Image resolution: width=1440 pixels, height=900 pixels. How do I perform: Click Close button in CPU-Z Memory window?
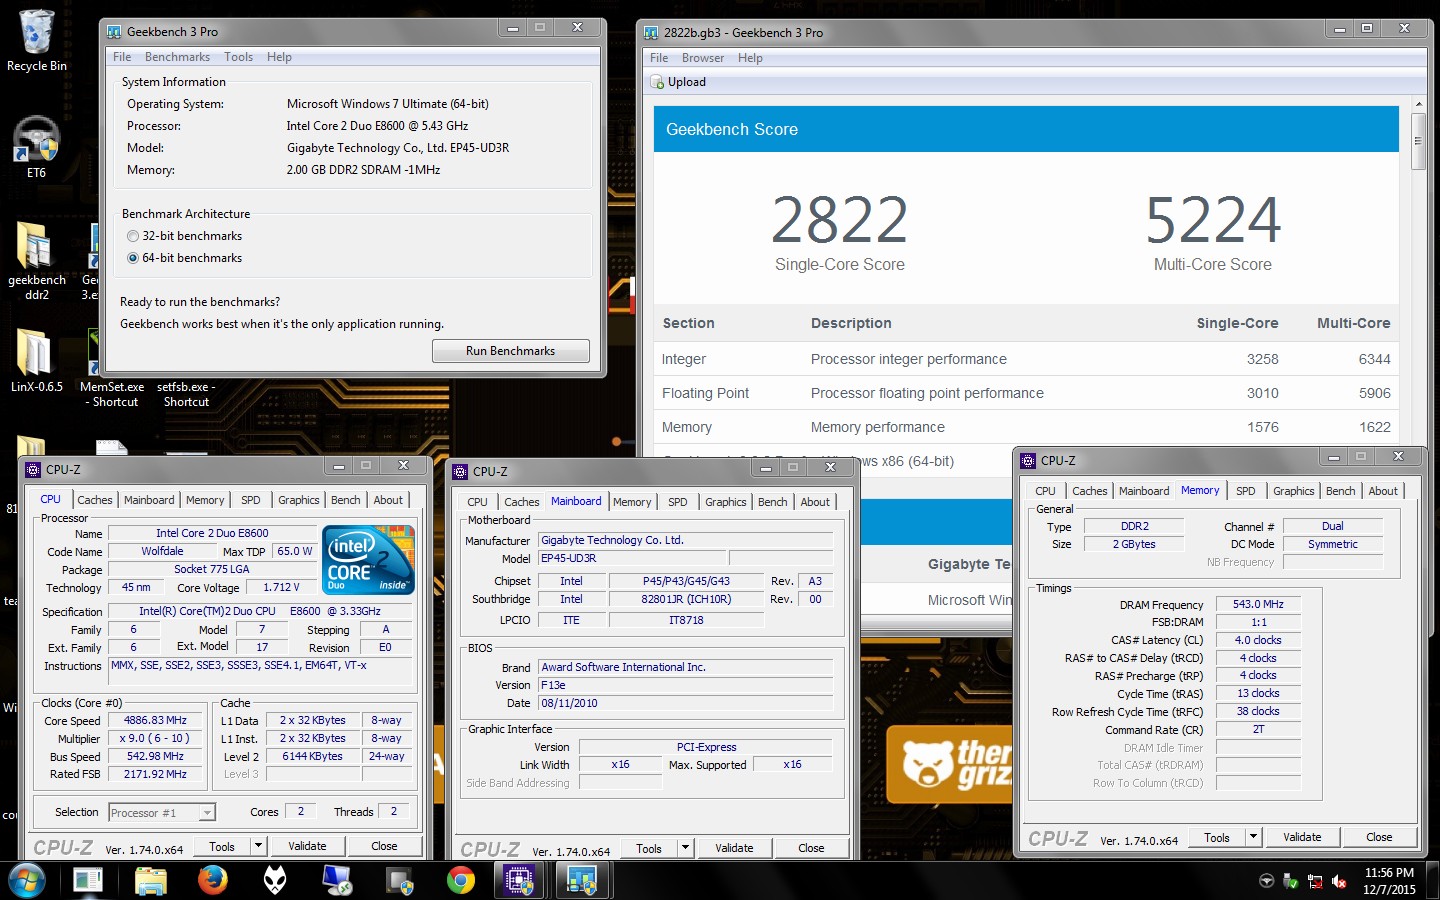click(1379, 837)
